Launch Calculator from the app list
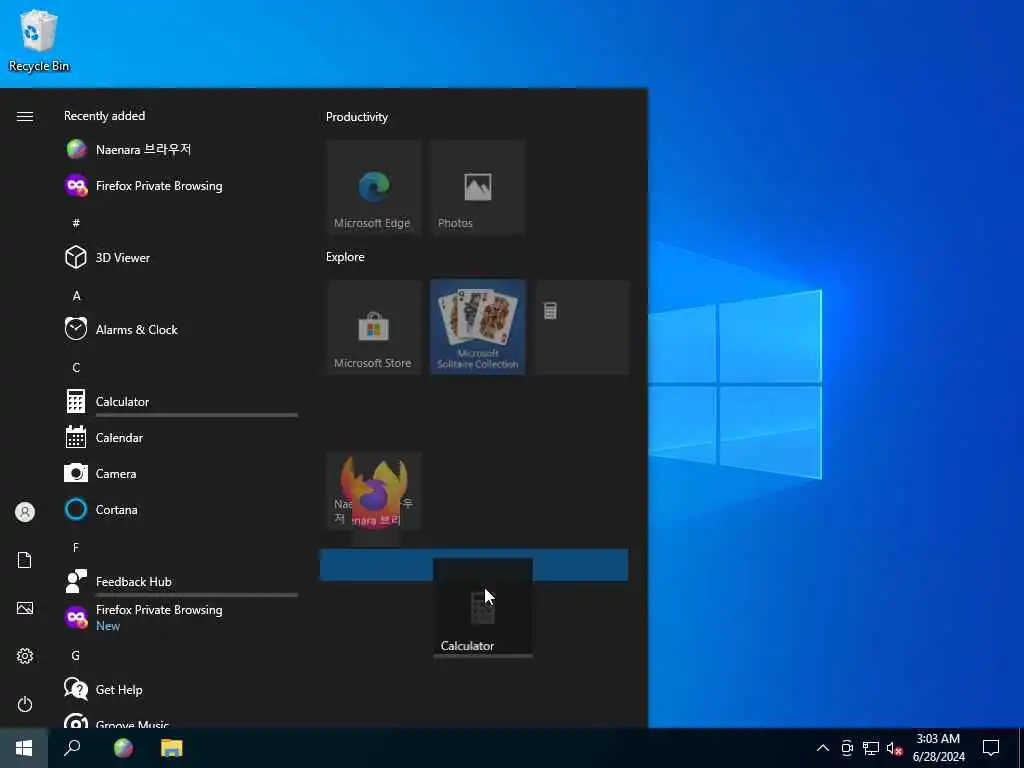Viewport: 1024px width, 768px height. pyautogui.click(x=180, y=401)
